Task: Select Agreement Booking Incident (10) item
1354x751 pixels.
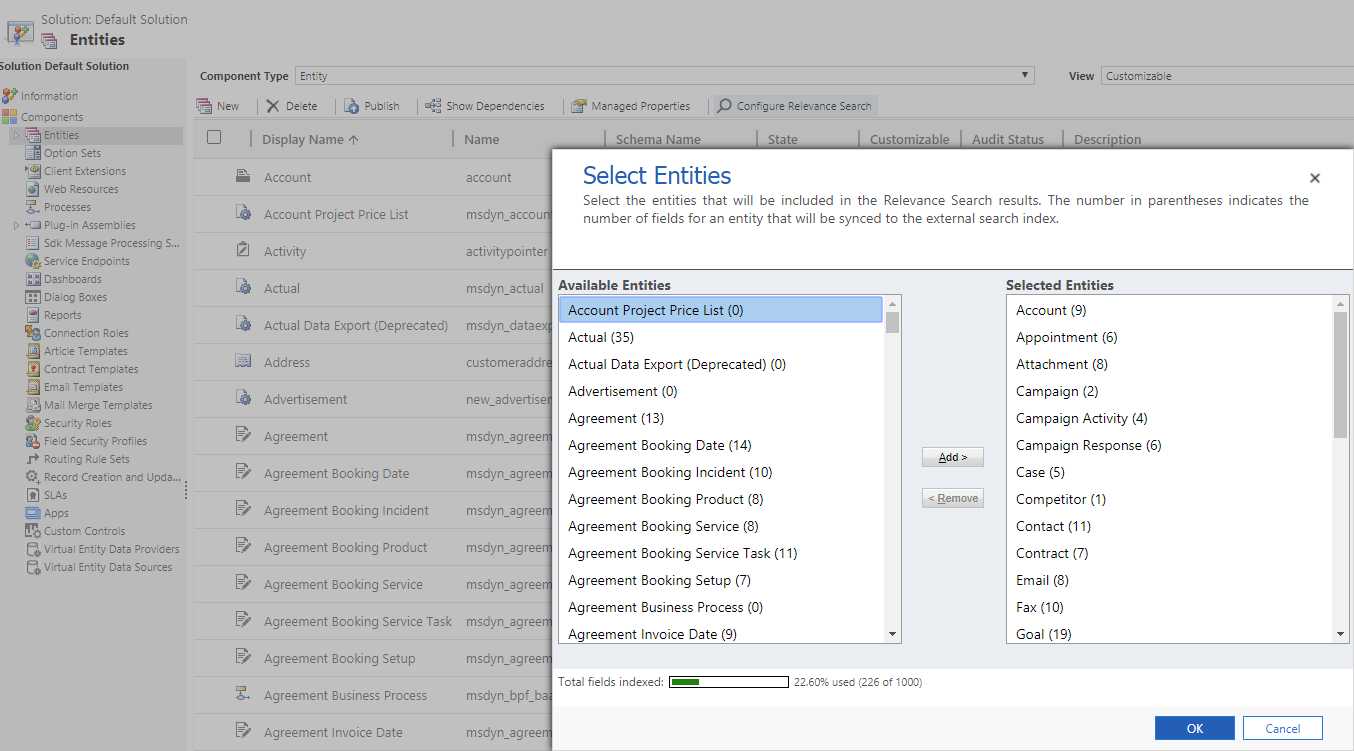Action: tap(720, 472)
